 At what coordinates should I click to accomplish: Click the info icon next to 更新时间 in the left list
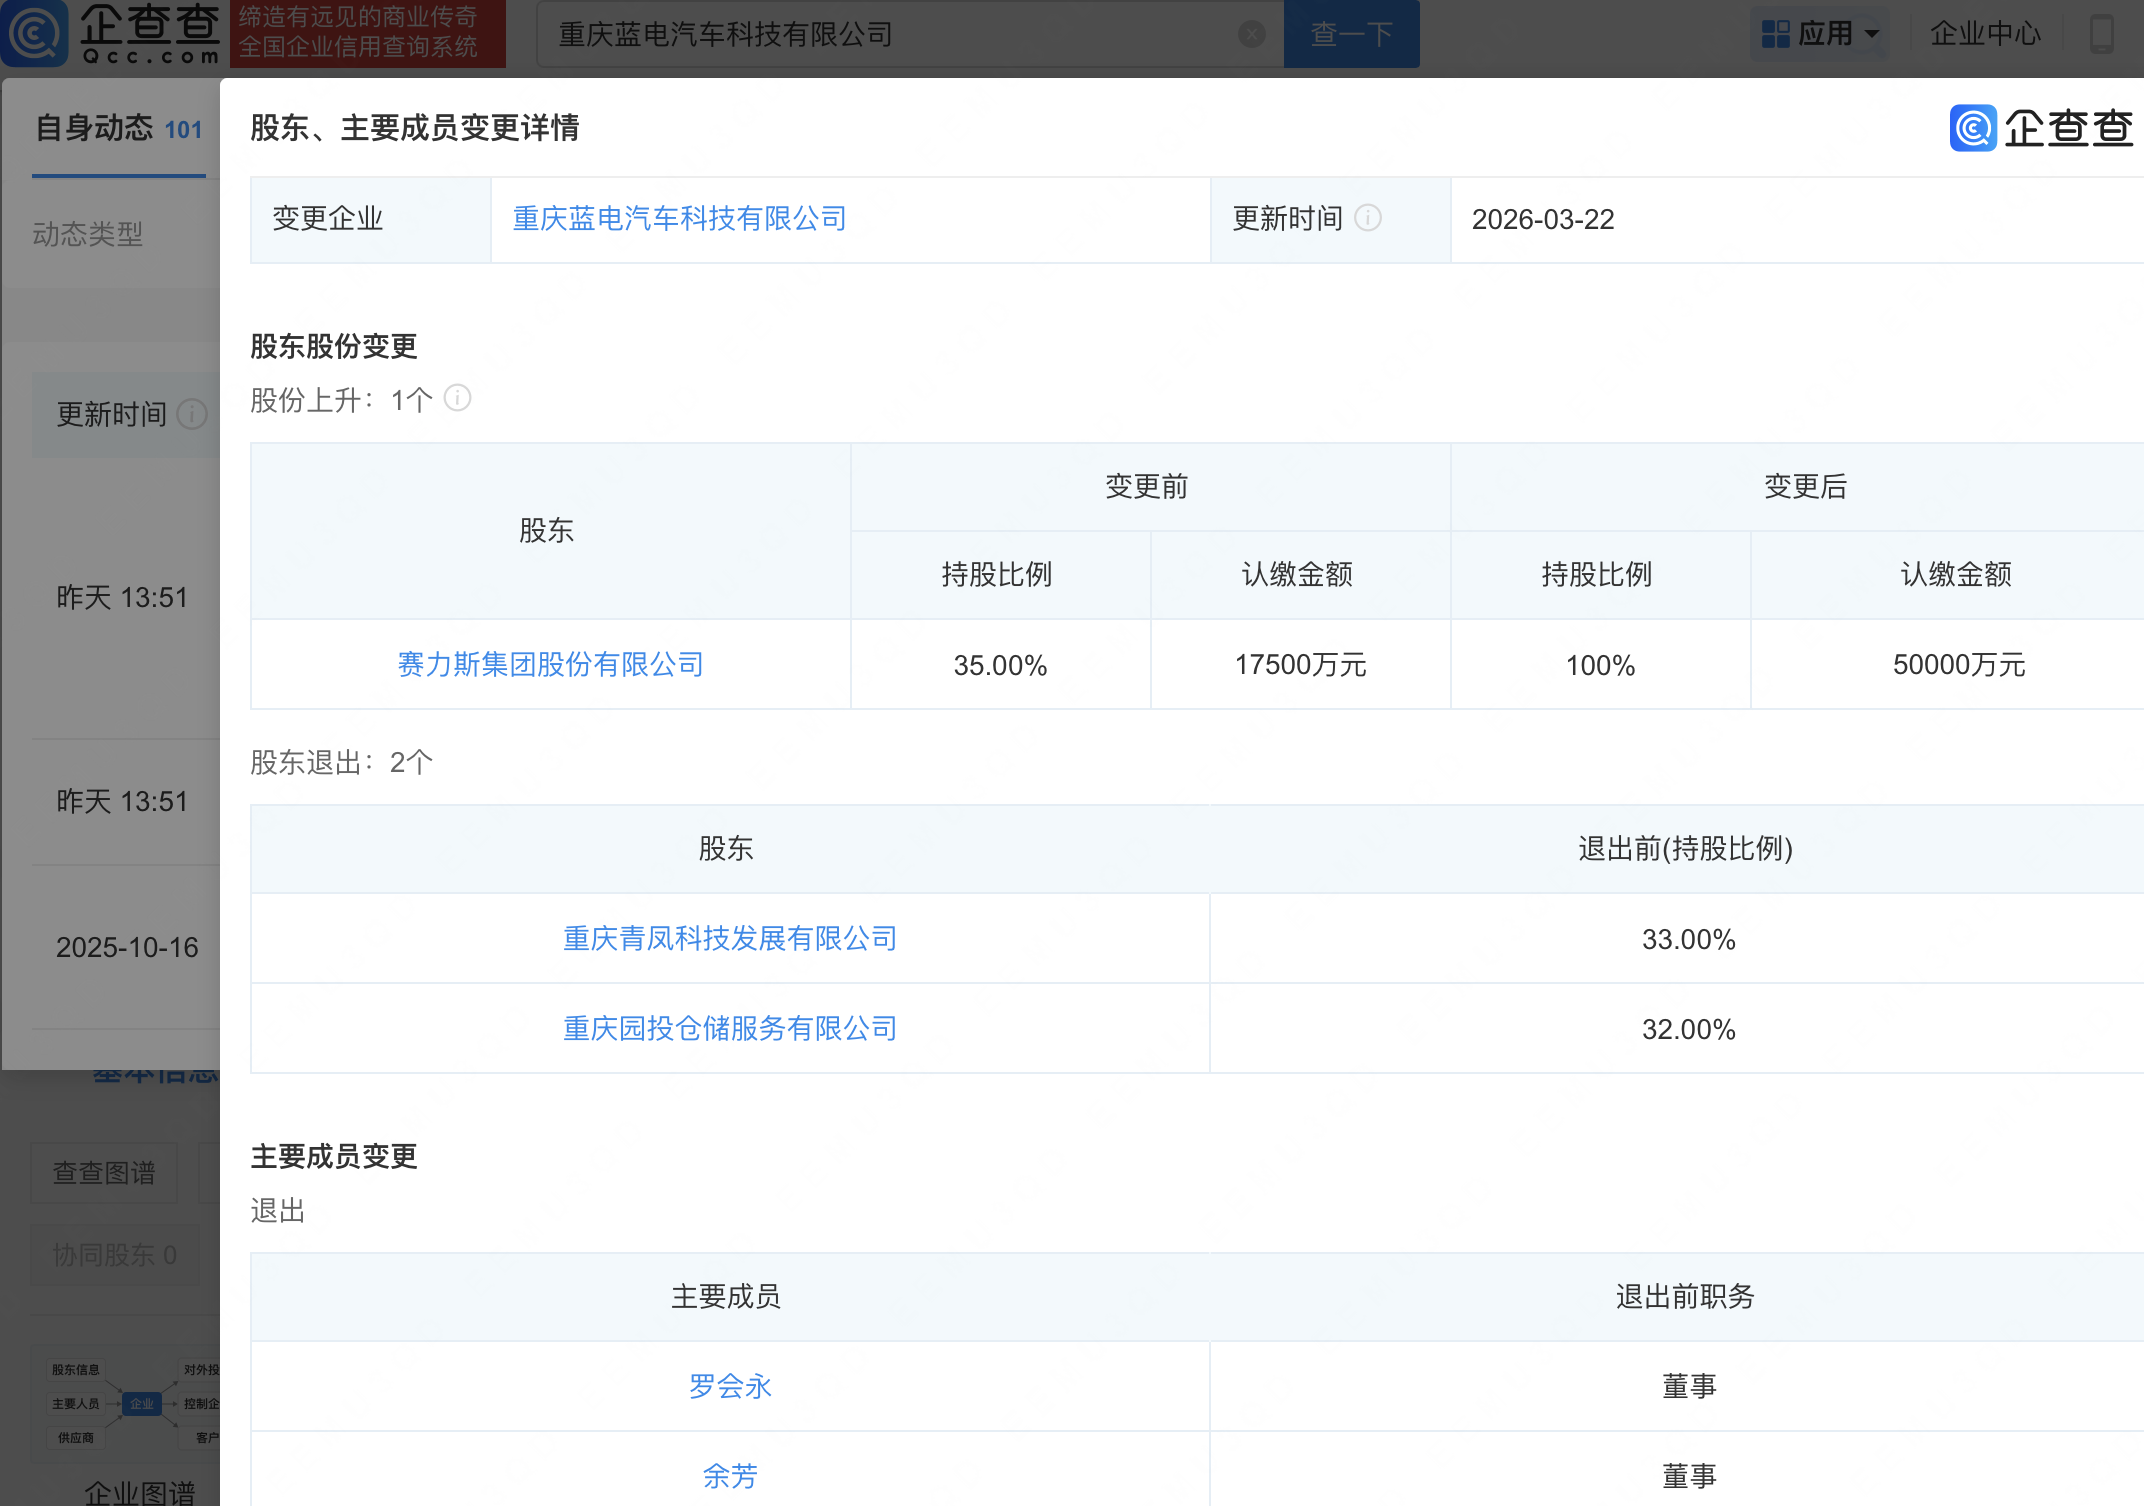point(191,414)
